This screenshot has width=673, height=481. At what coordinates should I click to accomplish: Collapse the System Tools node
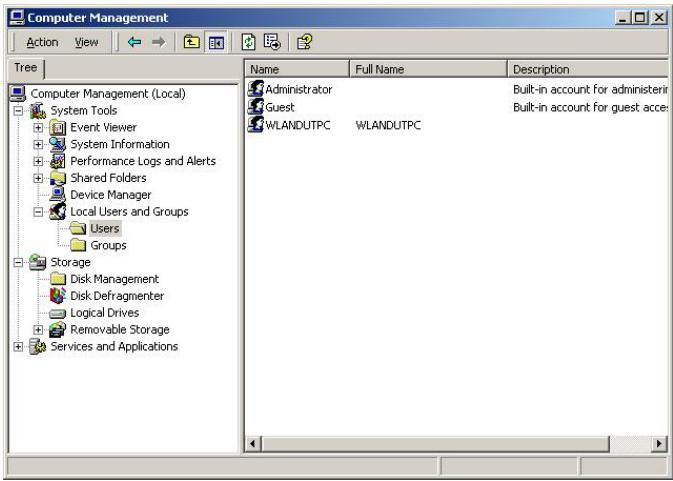(18, 111)
